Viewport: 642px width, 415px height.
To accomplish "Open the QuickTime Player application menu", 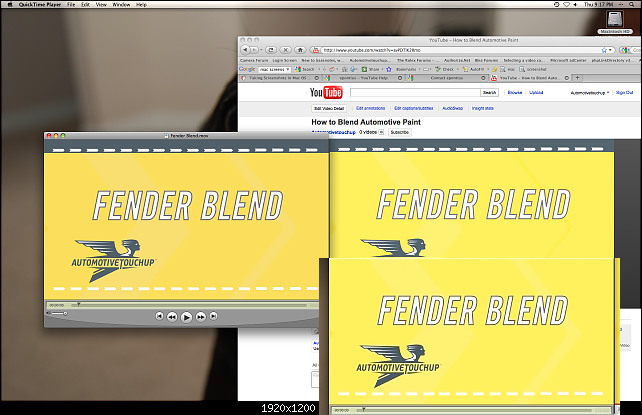I will (40, 5).
